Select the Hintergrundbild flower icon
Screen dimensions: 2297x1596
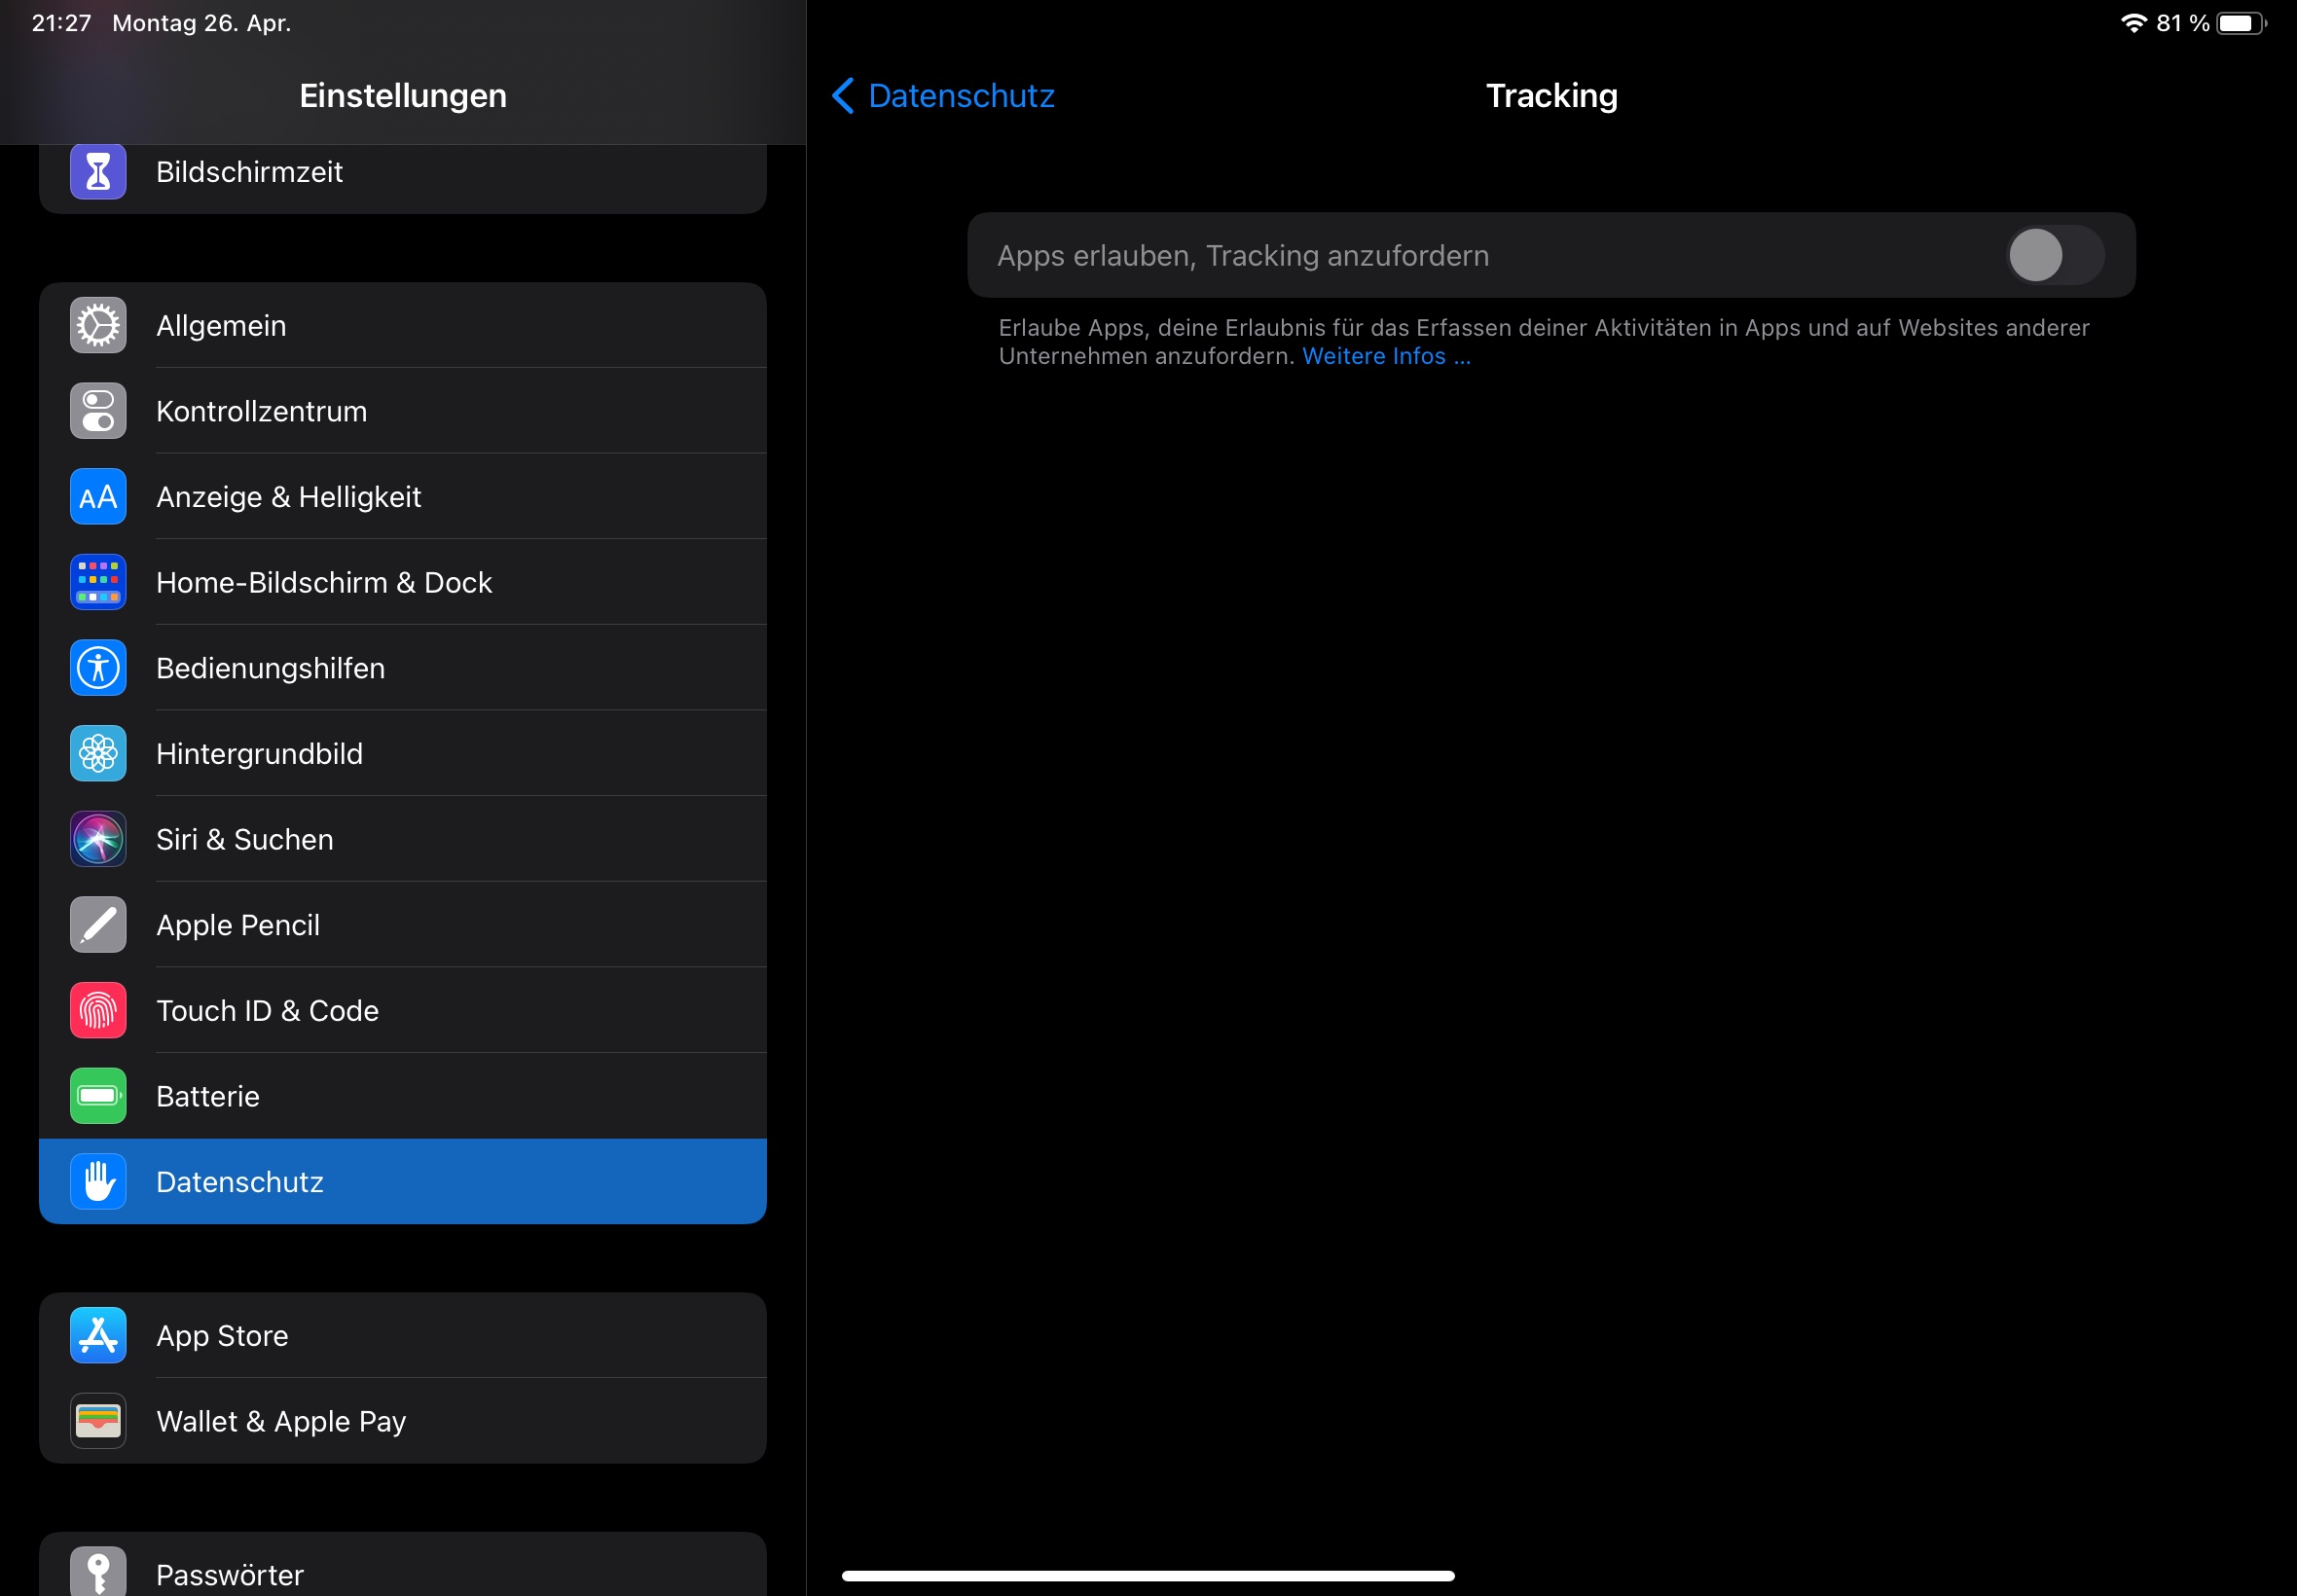[98, 753]
